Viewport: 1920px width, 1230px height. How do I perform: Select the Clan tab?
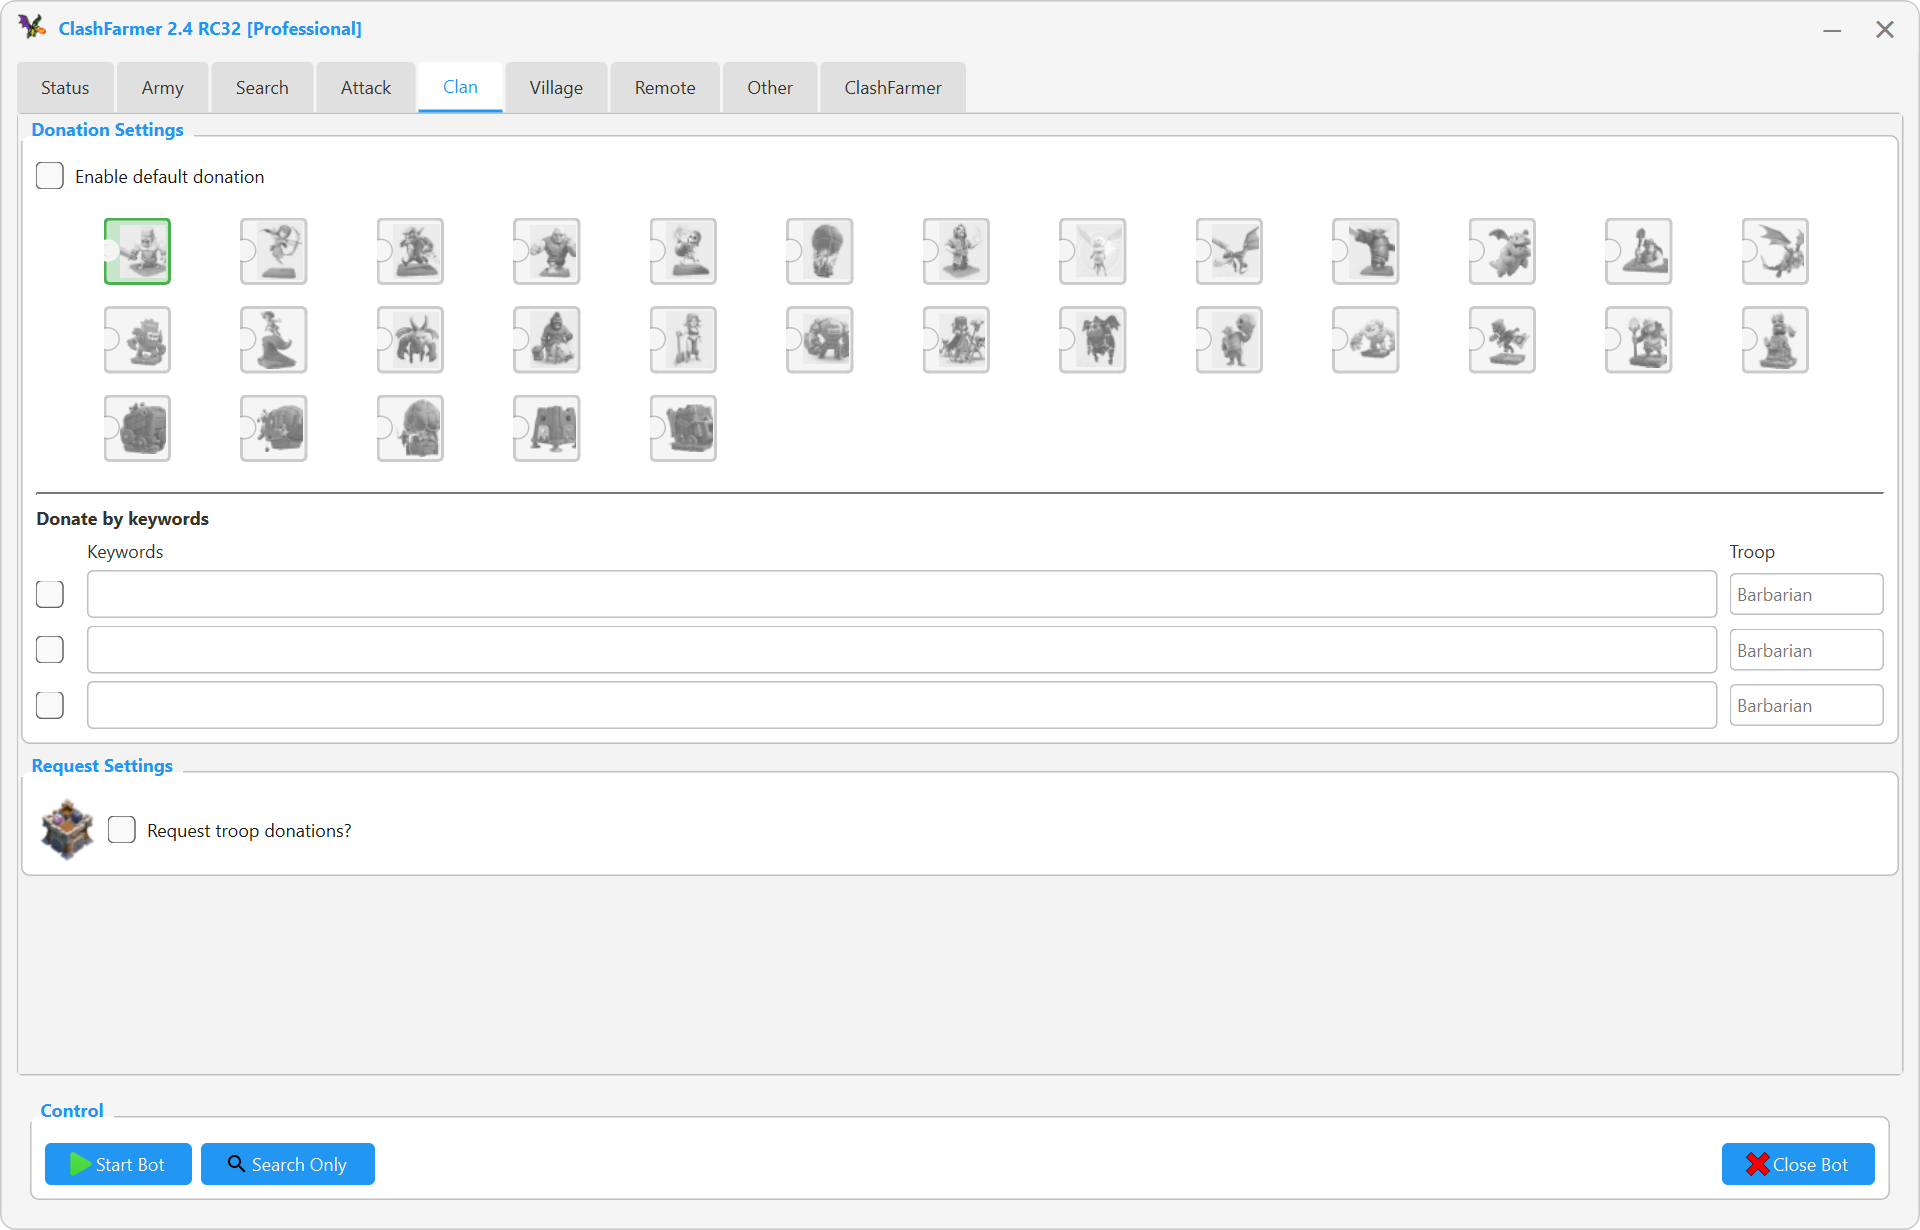(x=460, y=87)
